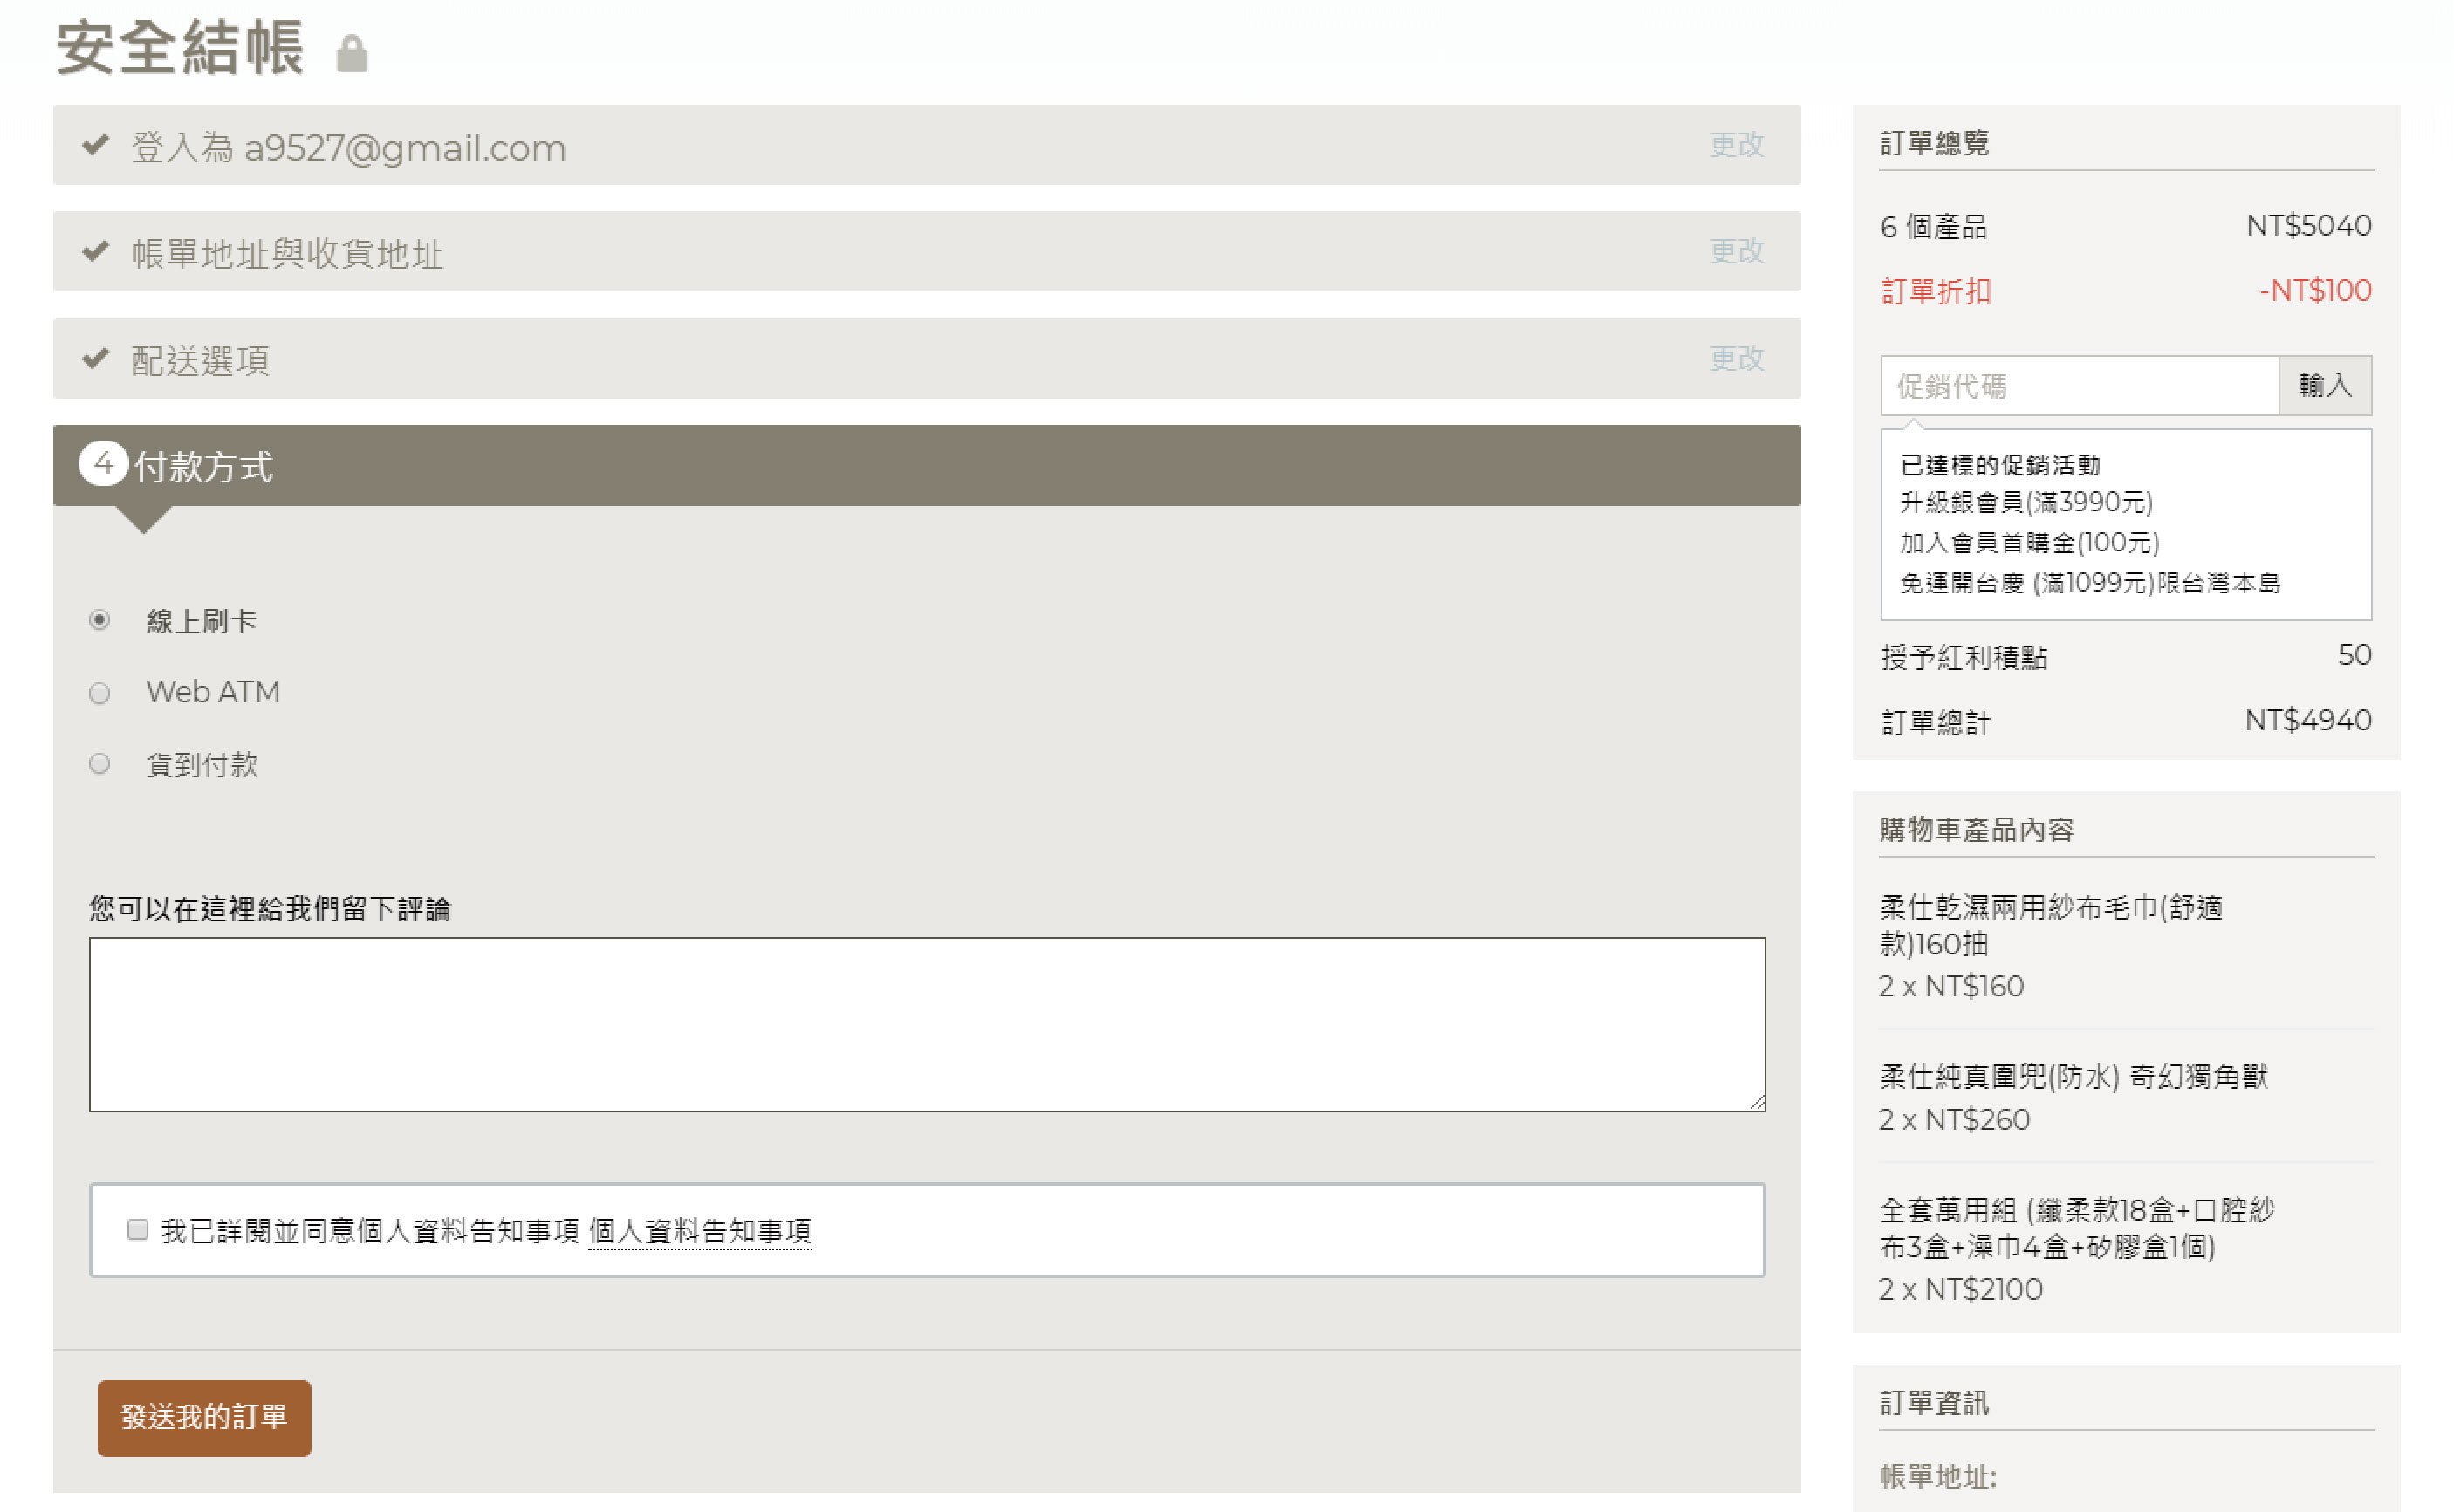The image size is (2454, 1512).
Task: Collapse the 付款方式 step header
Action: pyautogui.click(x=204, y=467)
